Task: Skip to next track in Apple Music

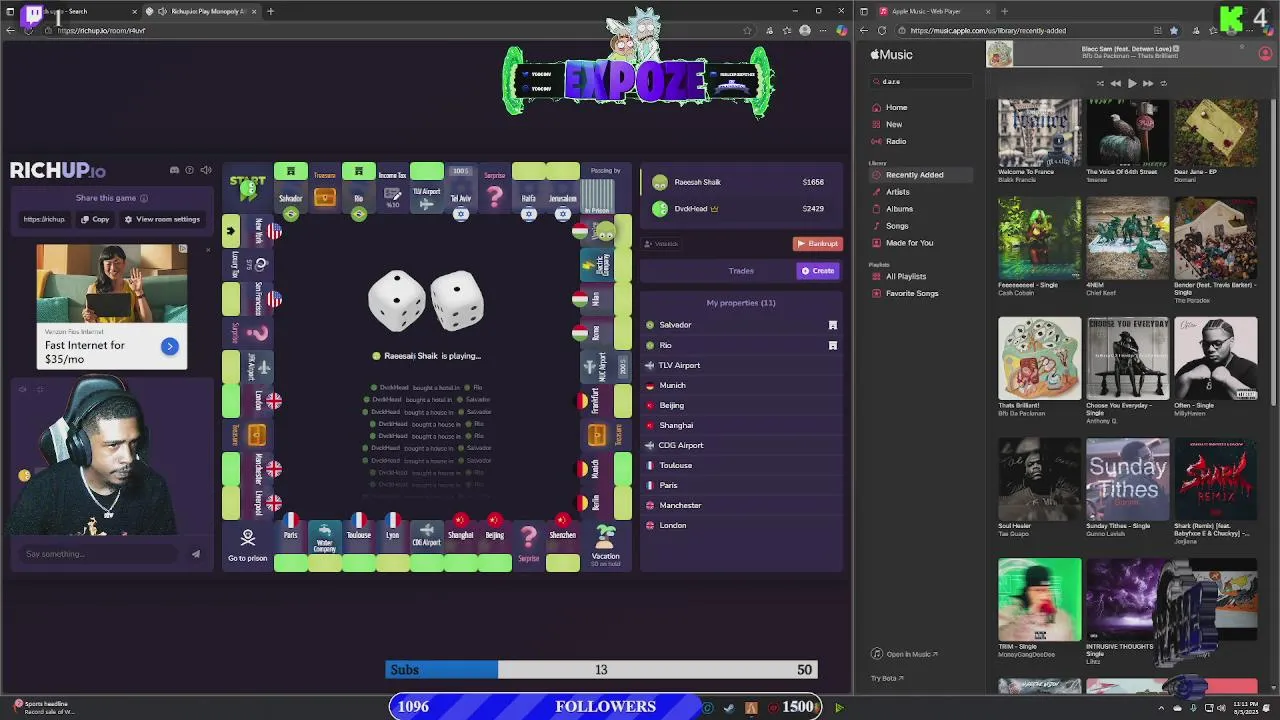Action: tap(1147, 83)
